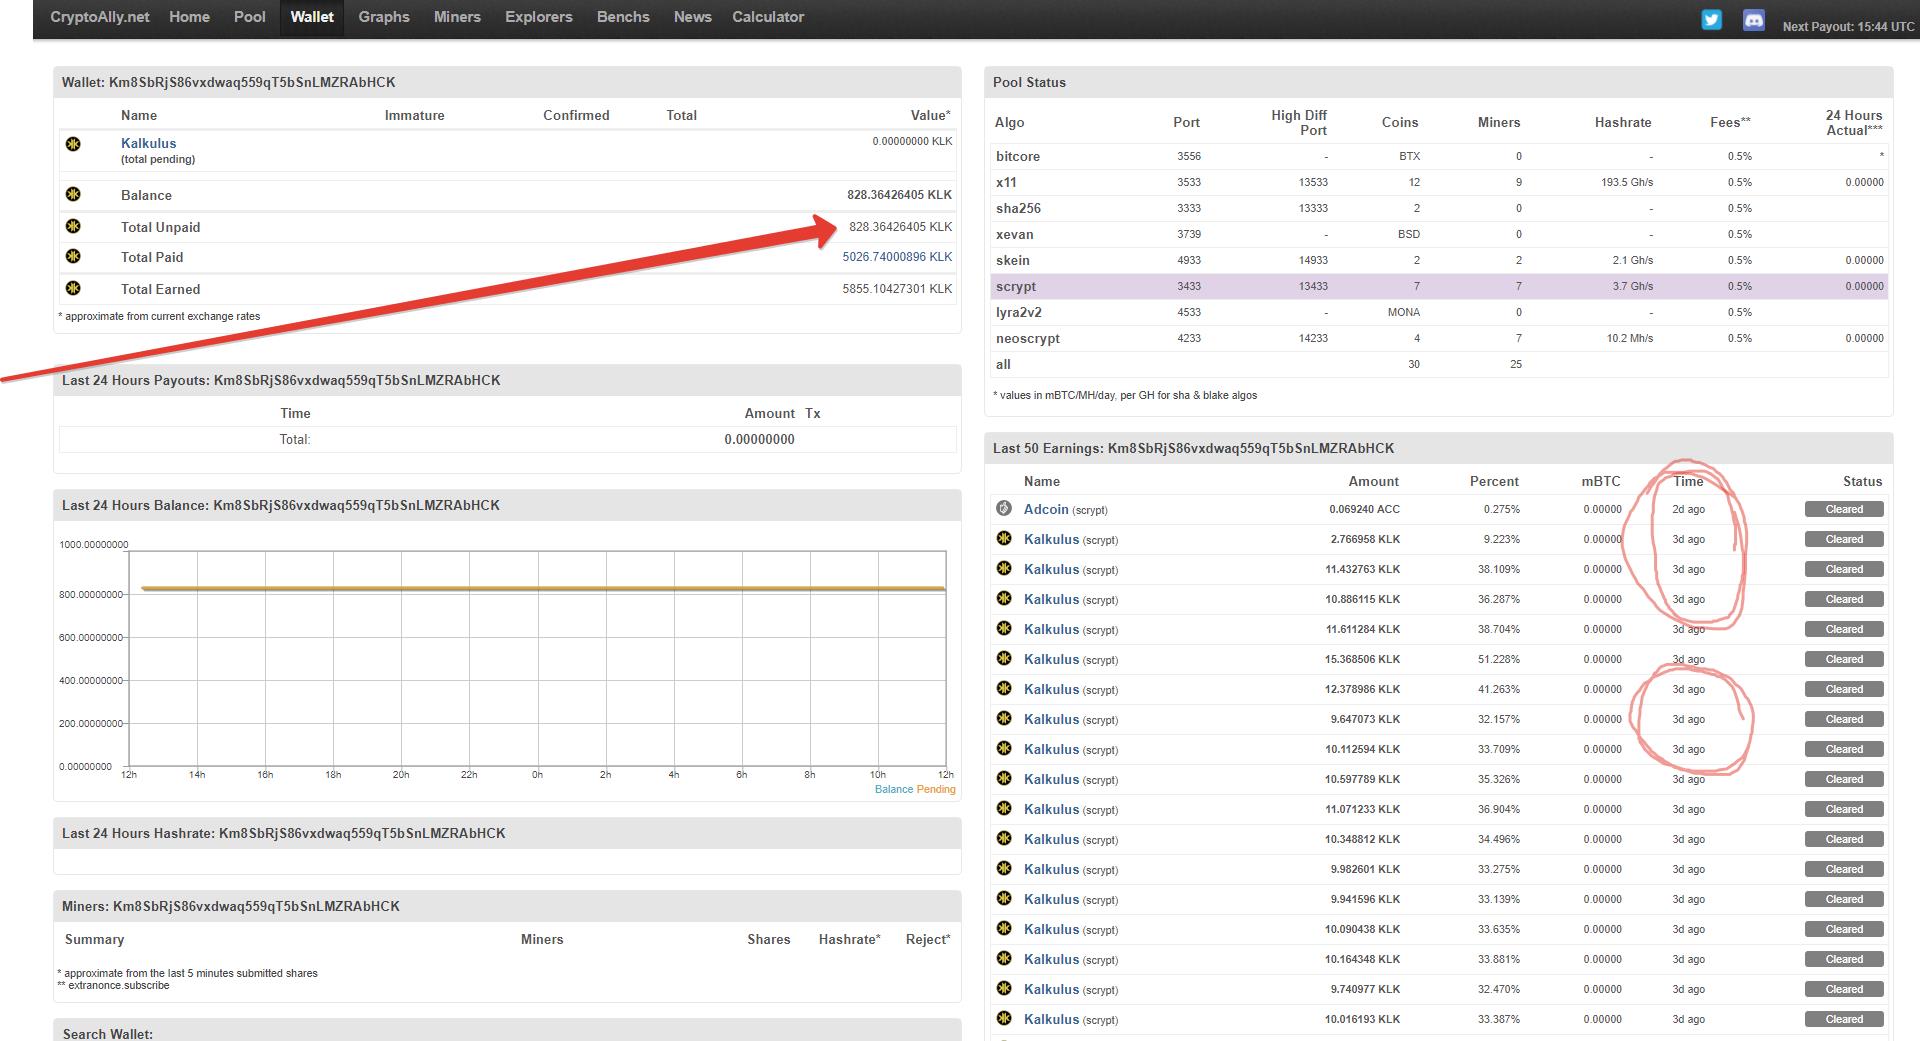Click the Cleared status for Adcoin
Image resolution: width=1920 pixels, height=1041 pixels.
coord(1844,509)
